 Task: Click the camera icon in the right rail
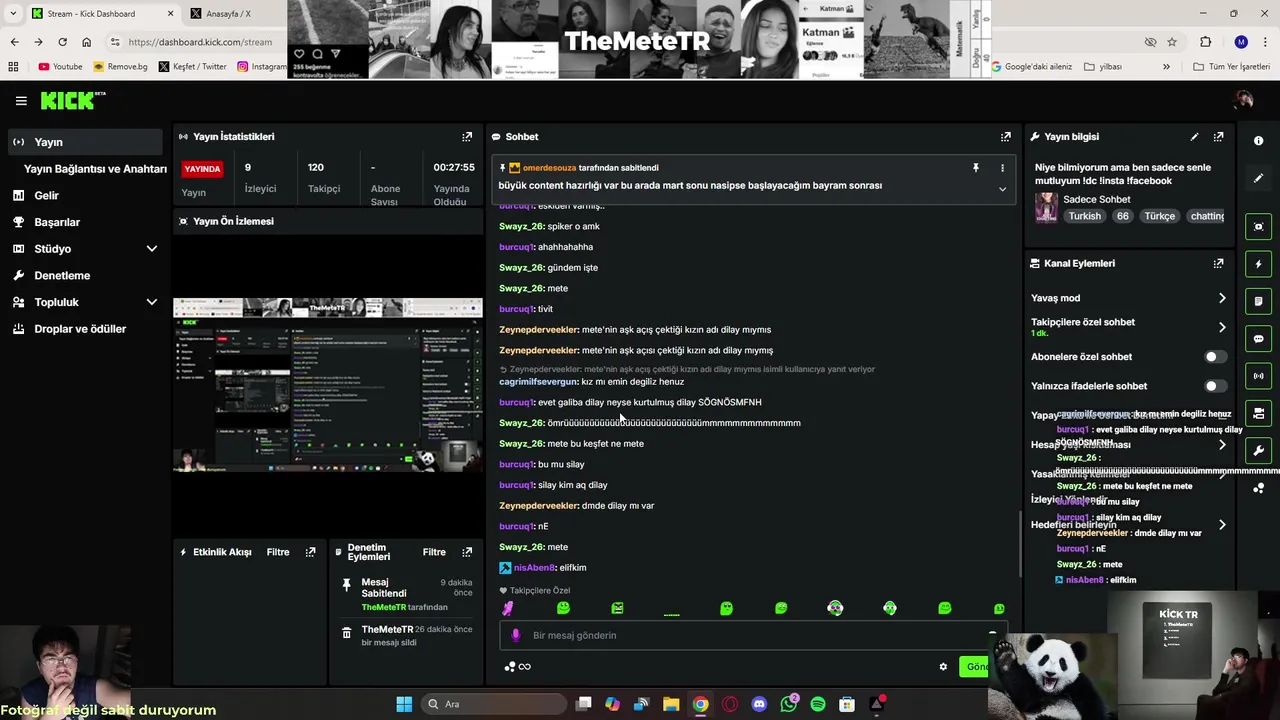coord(1259,413)
